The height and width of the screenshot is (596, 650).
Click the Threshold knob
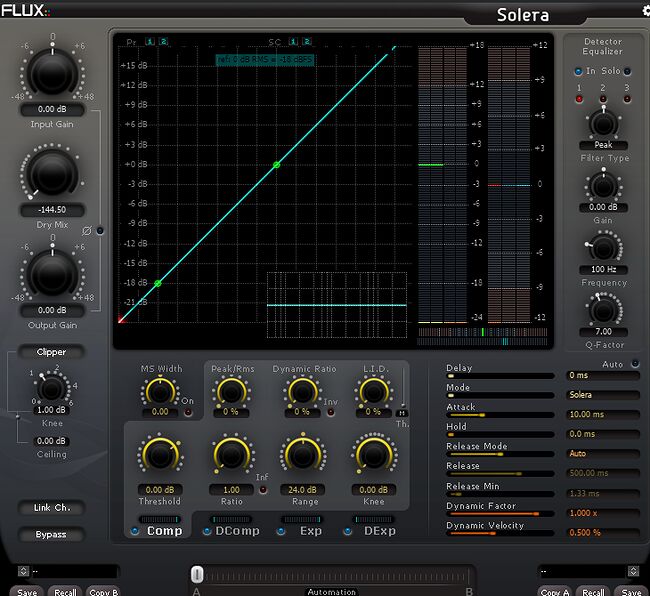160,455
